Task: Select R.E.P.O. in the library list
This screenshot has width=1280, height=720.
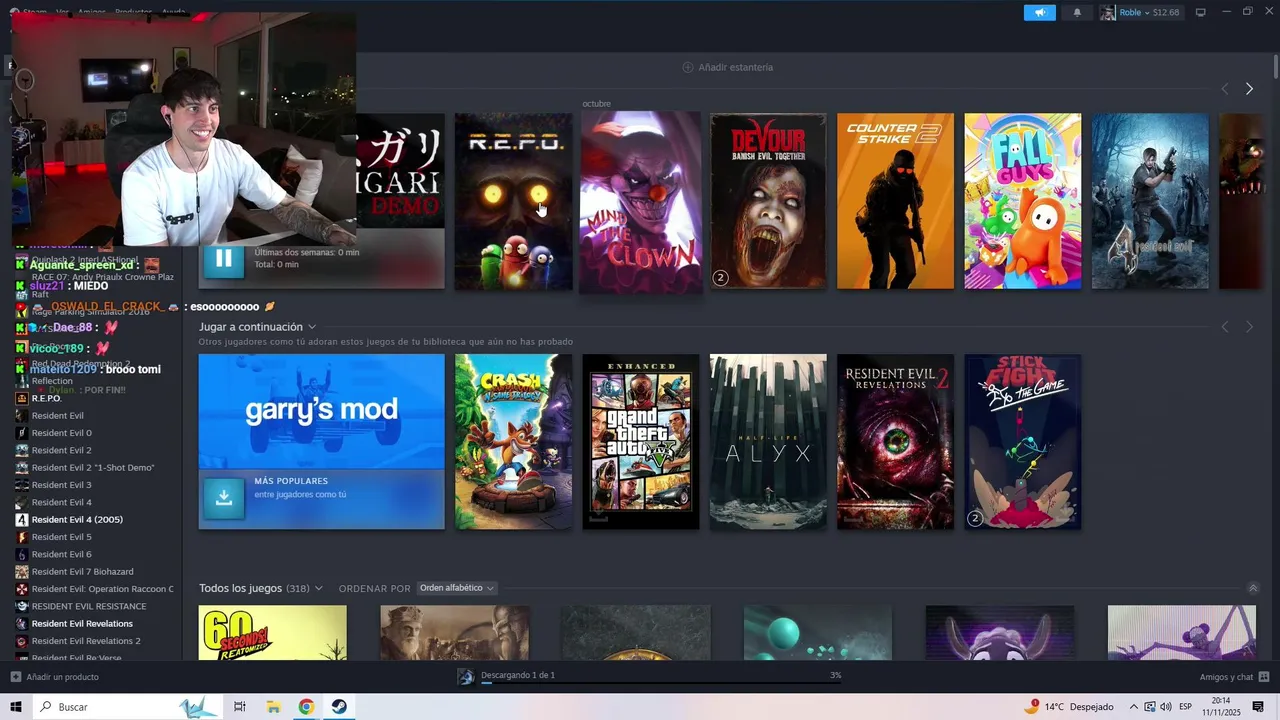Action: tap(46, 398)
